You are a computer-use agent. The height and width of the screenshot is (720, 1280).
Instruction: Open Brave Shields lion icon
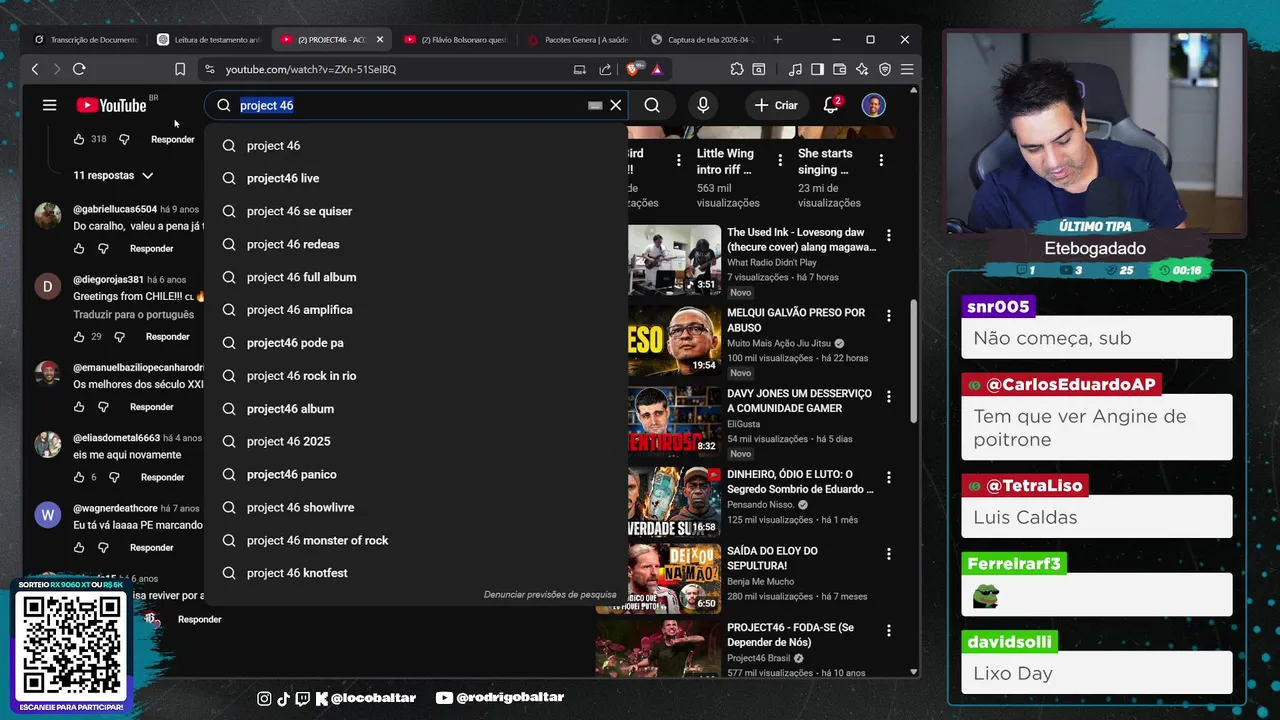pyautogui.click(x=632, y=69)
